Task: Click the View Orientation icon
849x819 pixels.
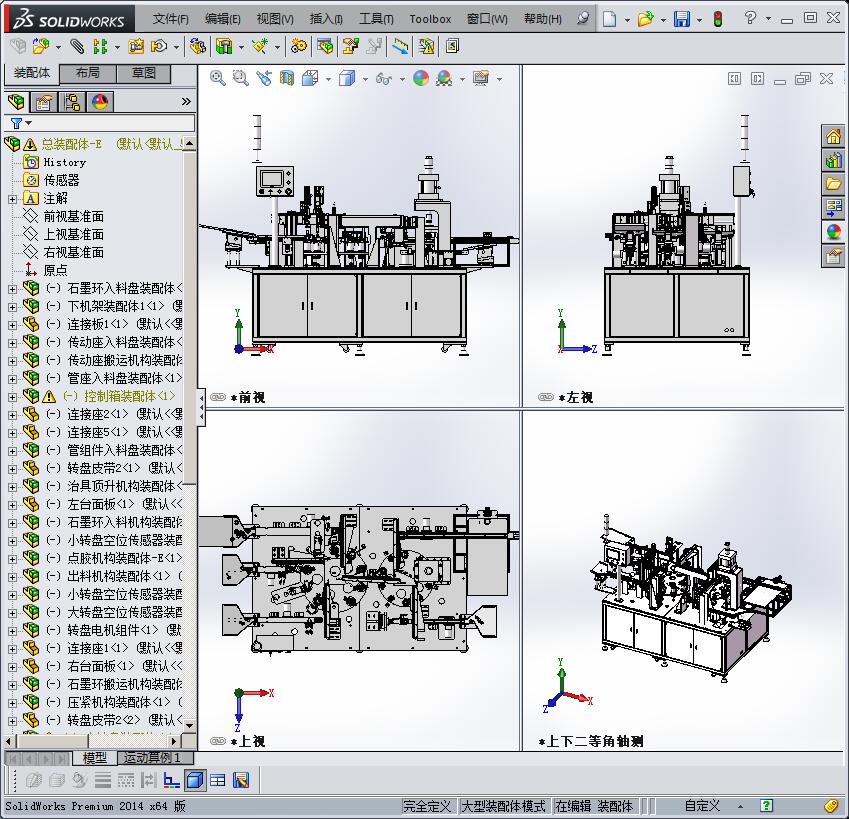Action: 310,78
